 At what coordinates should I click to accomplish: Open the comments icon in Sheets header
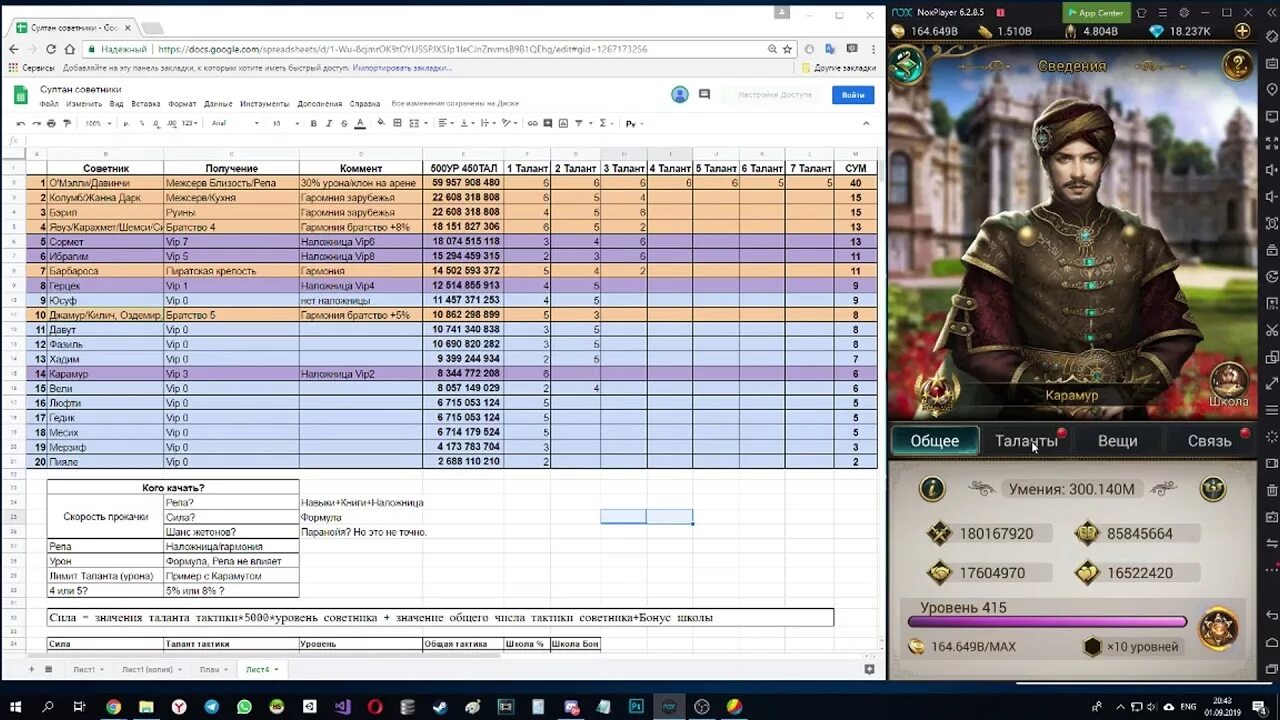(704, 95)
